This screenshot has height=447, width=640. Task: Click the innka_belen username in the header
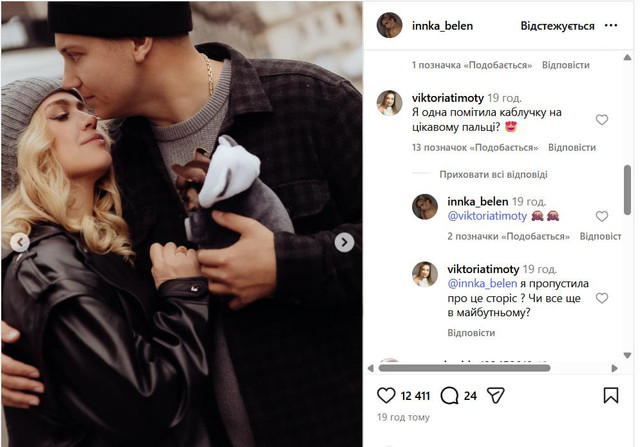click(442, 26)
